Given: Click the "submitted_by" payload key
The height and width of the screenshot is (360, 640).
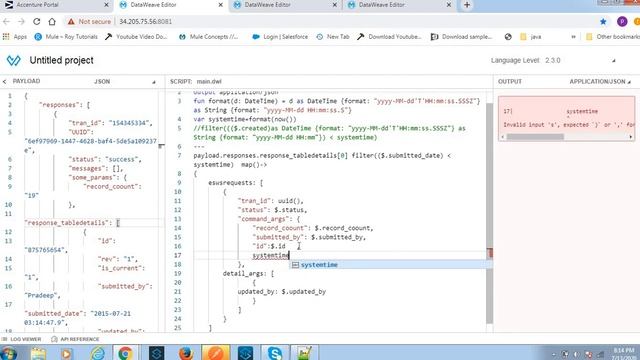Looking at the screenshot, I should click(x=125, y=287).
